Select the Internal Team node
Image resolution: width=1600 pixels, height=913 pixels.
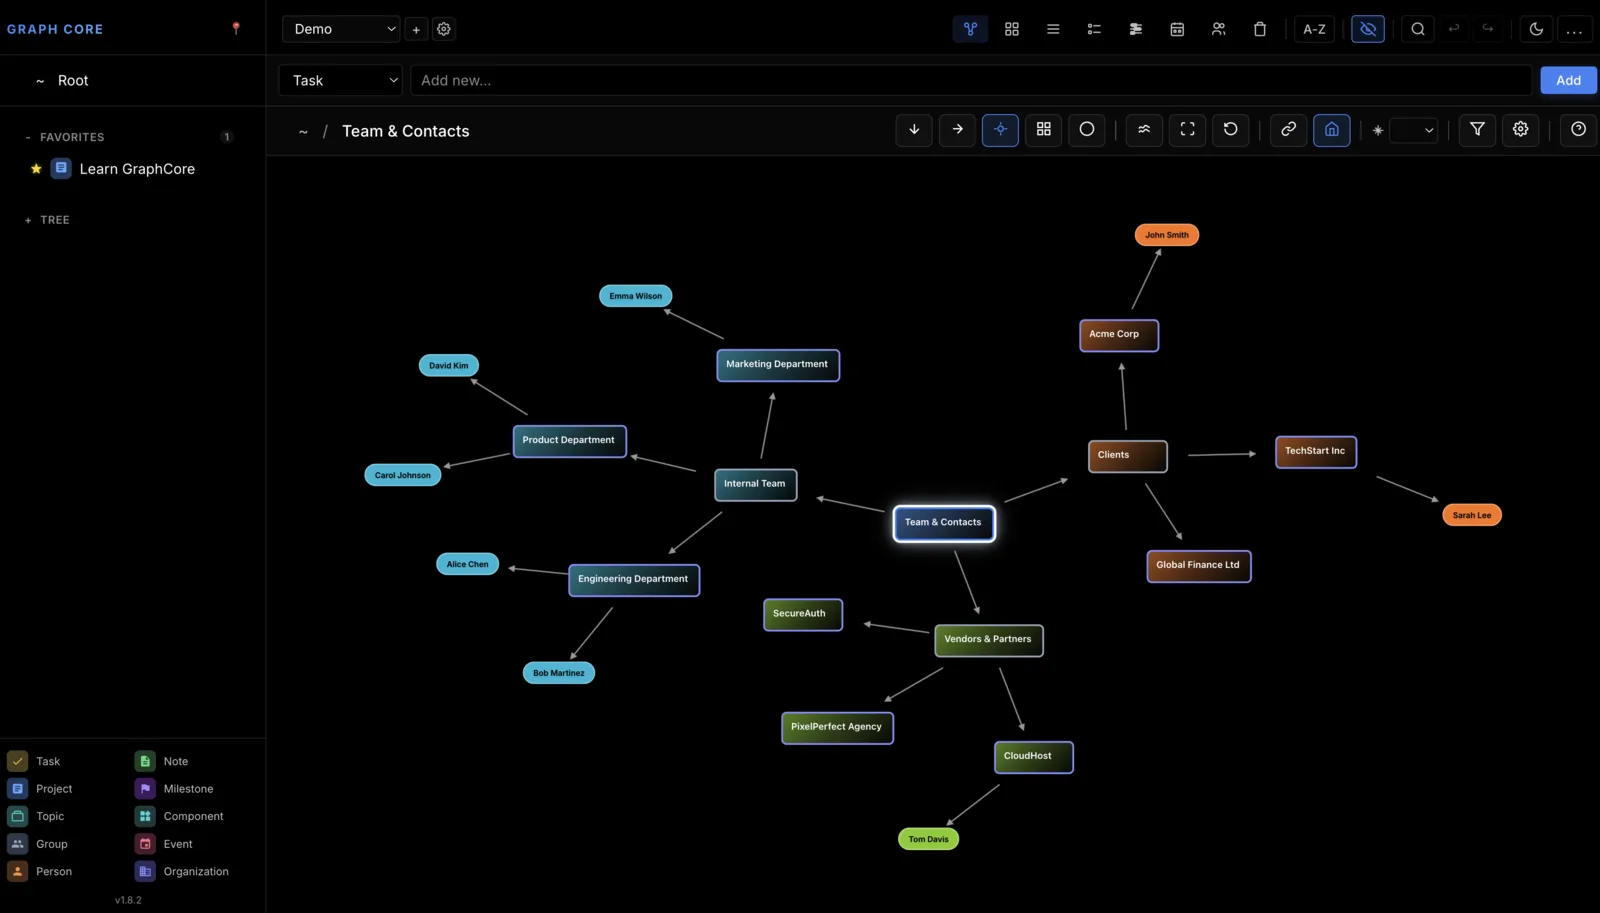(755, 484)
